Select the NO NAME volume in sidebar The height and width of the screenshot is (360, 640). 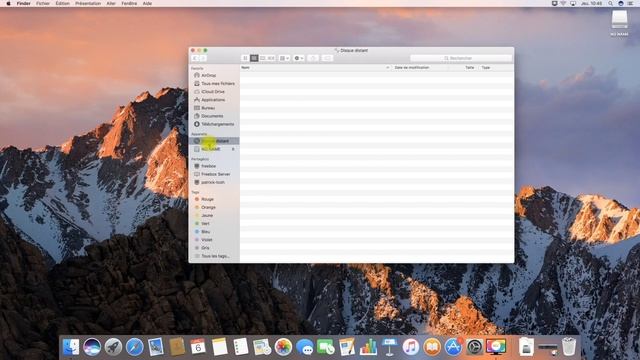tap(211, 149)
